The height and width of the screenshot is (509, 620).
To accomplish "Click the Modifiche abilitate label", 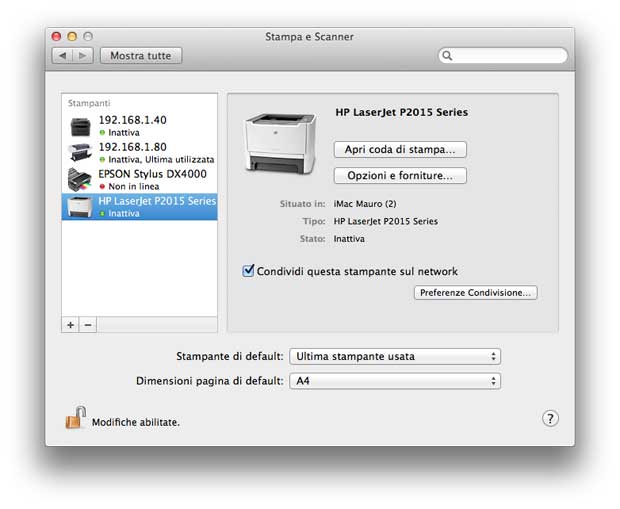I will 136,422.
